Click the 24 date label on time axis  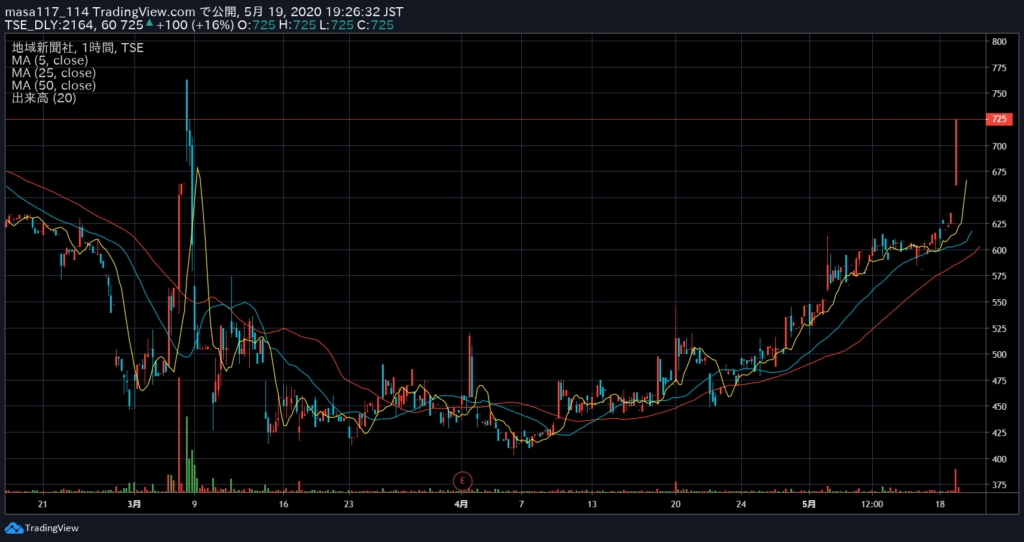(740, 503)
